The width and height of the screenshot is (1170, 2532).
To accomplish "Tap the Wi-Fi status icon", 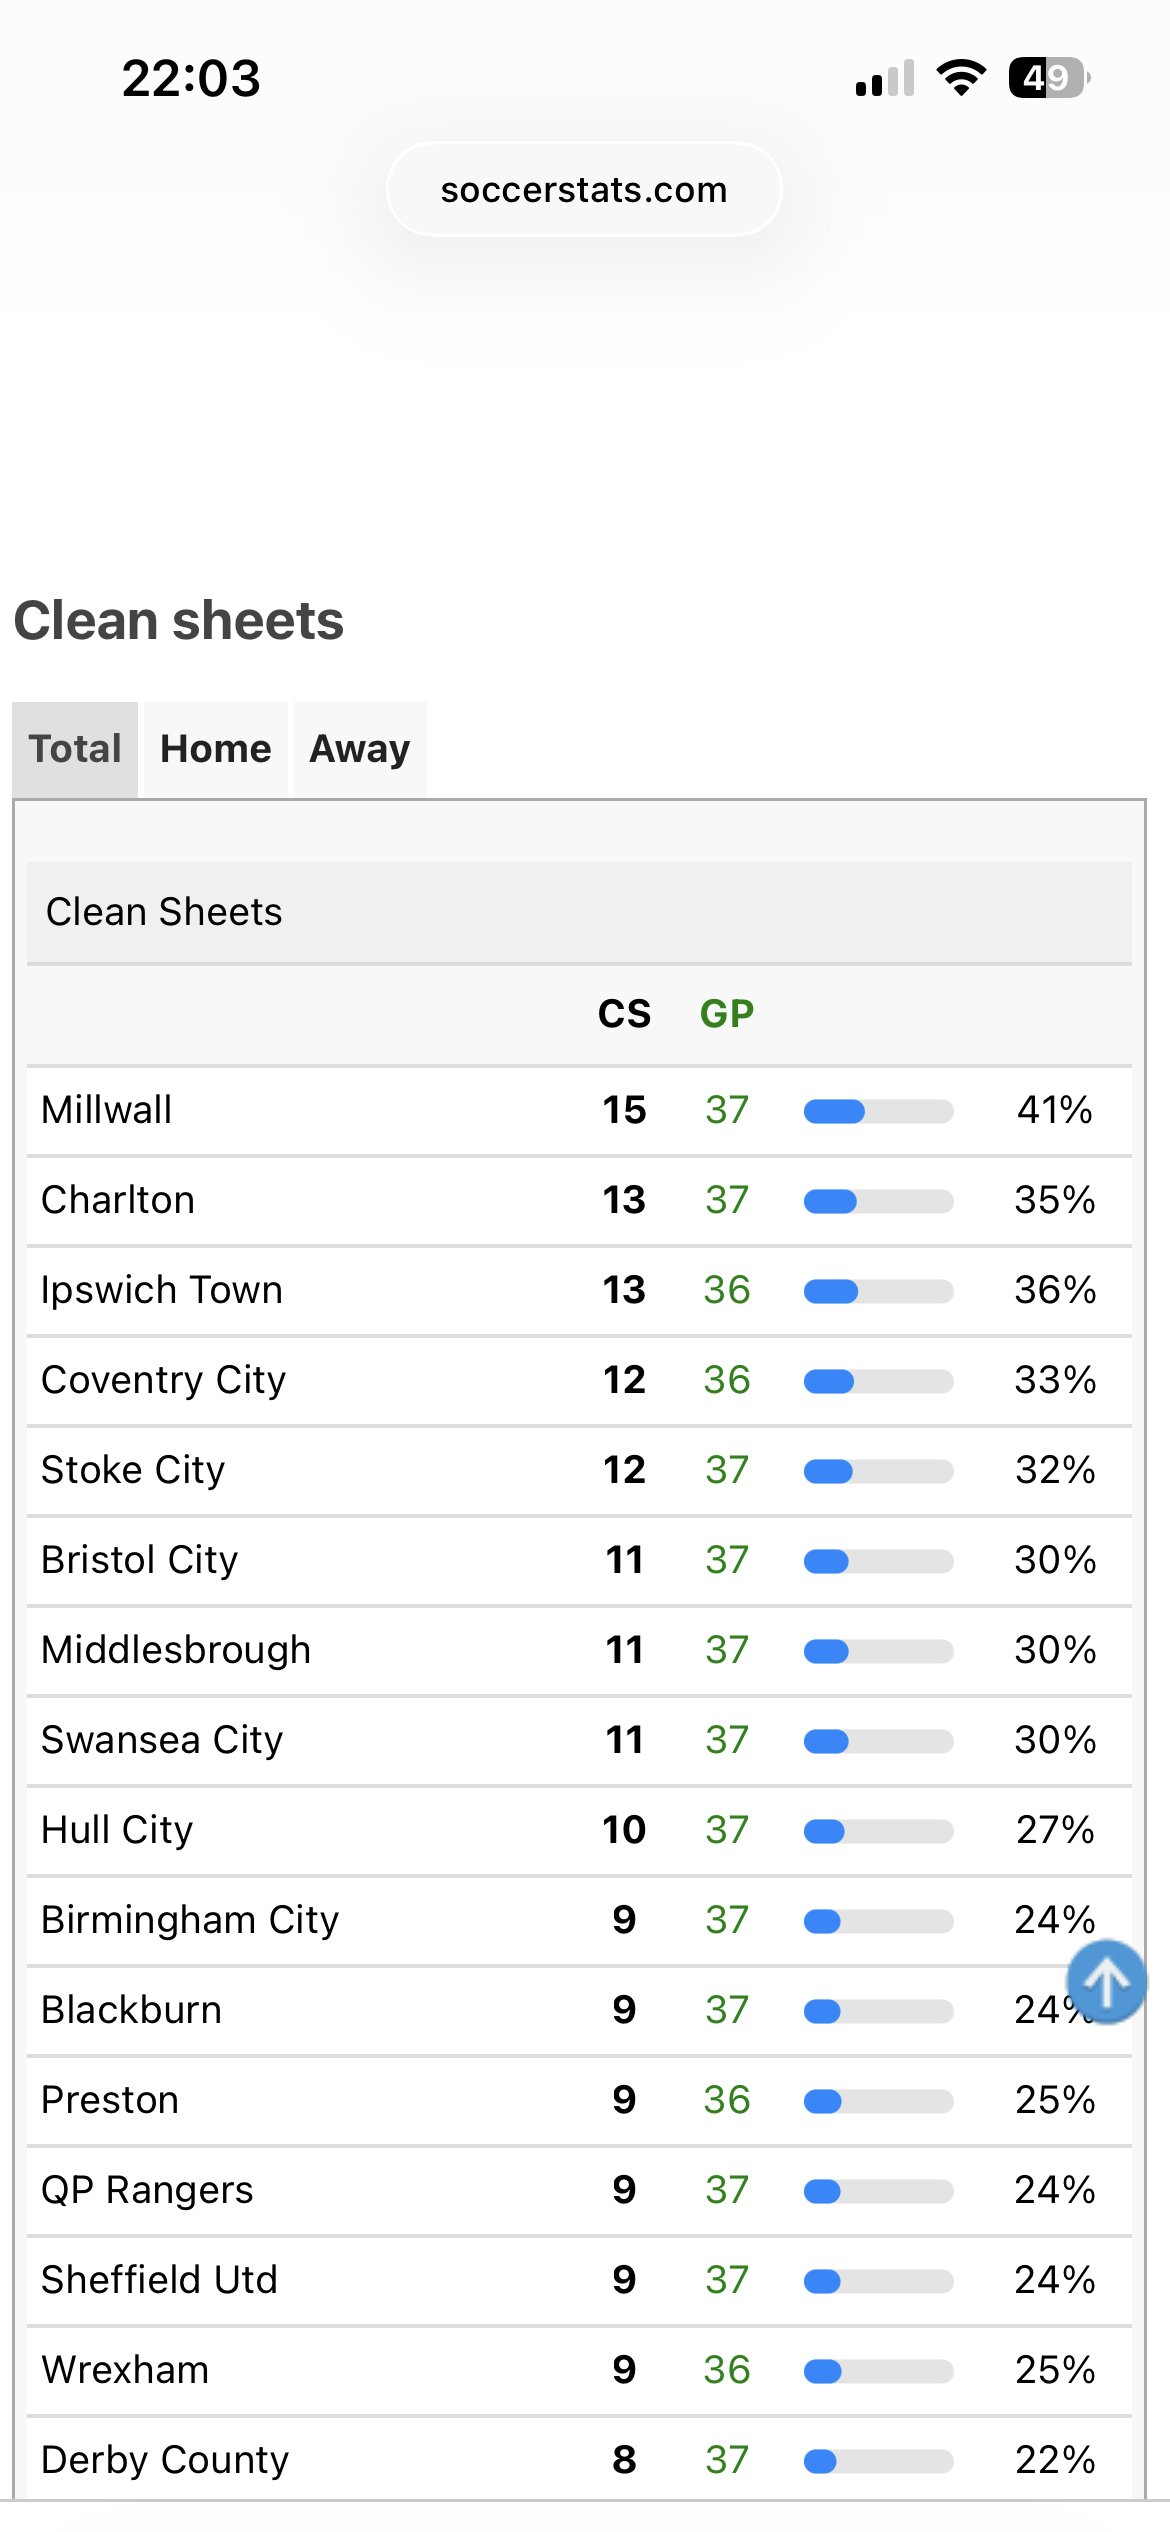I will (961, 78).
